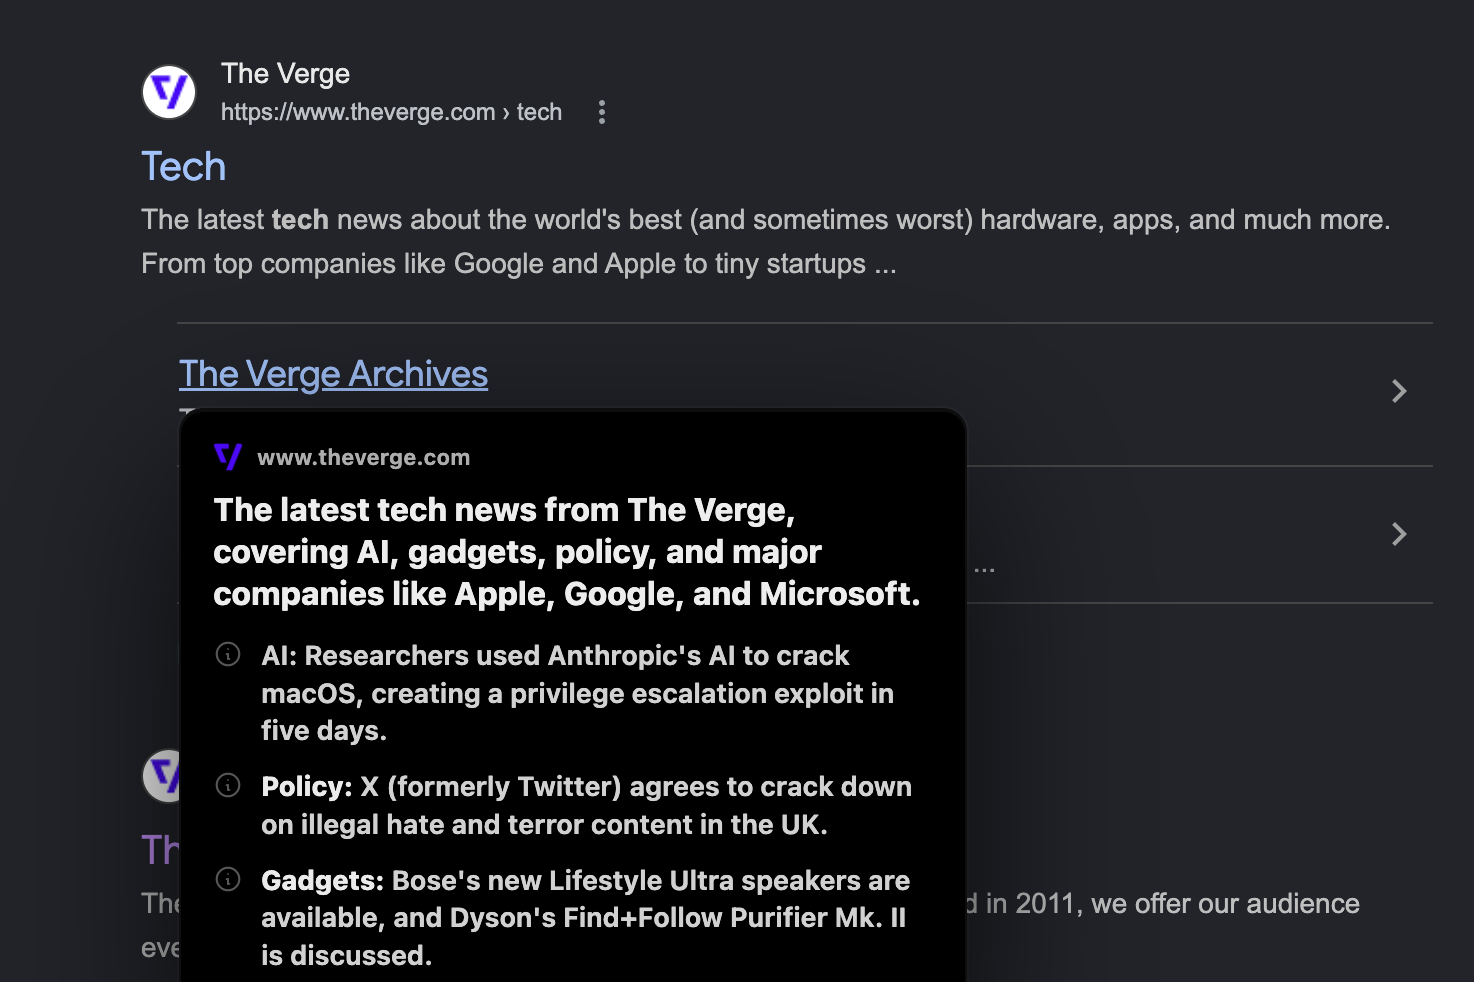The image size is (1474, 982).
Task: Click the Tech result description snippet
Action: click(x=766, y=242)
